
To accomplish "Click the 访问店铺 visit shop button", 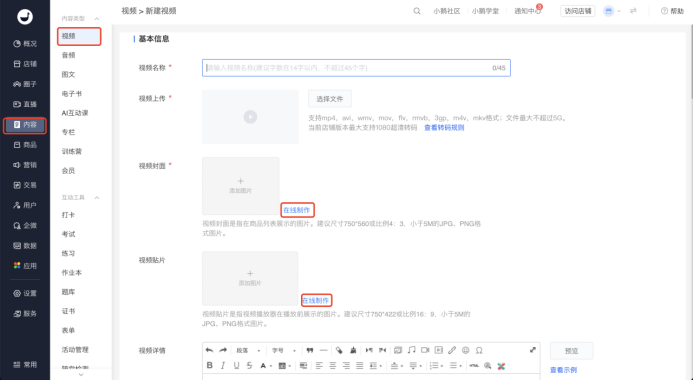I will coord(578,11).
